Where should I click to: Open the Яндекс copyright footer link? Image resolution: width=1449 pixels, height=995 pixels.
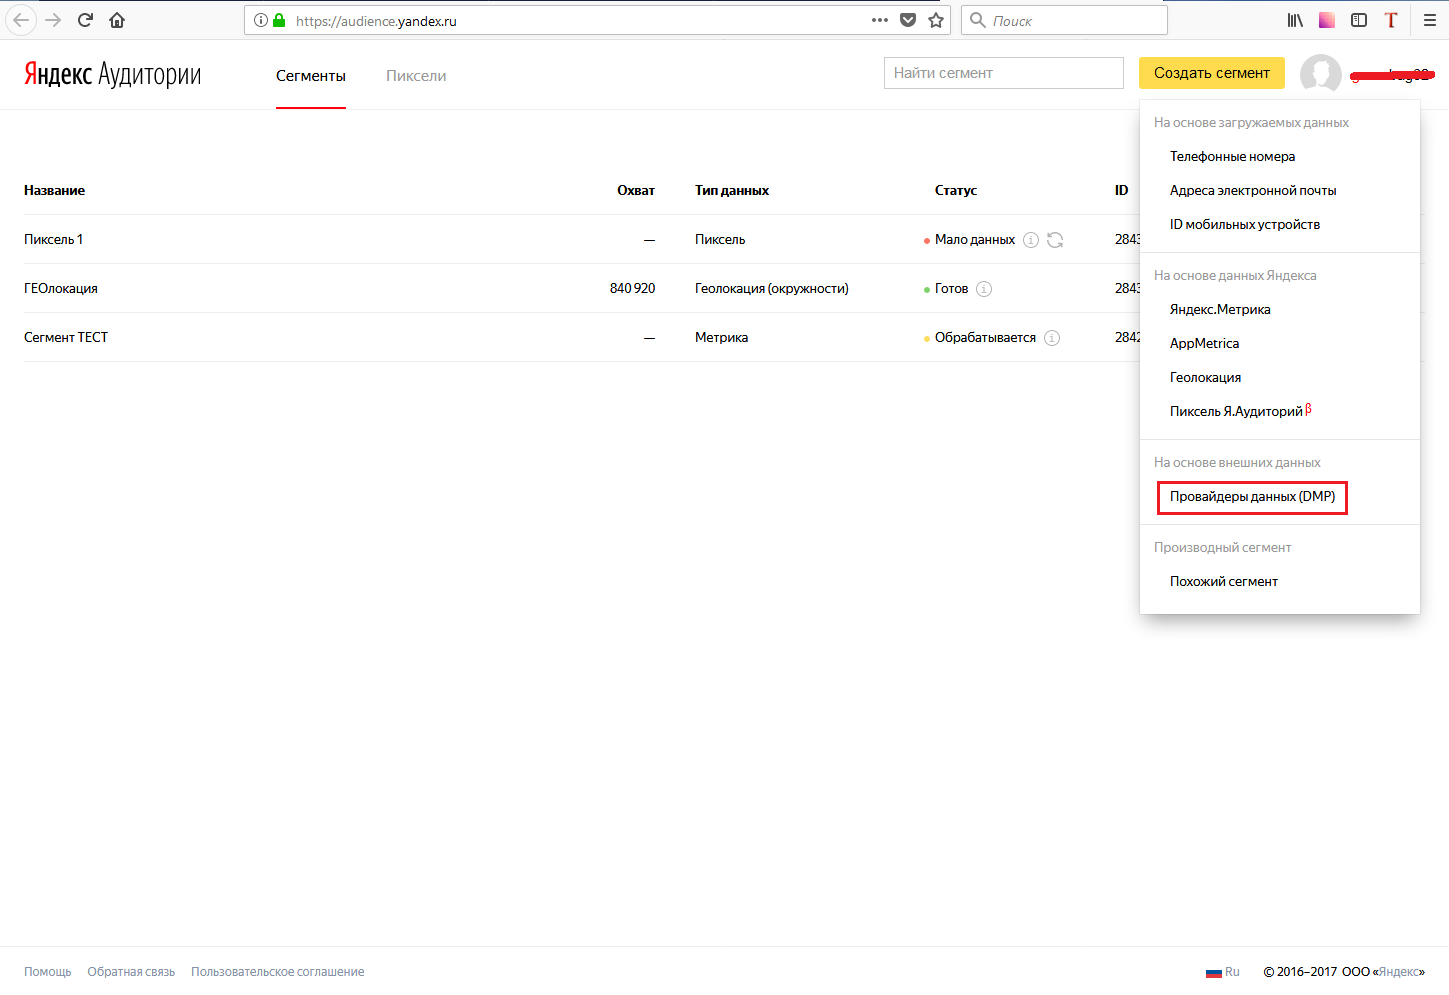1400,972
